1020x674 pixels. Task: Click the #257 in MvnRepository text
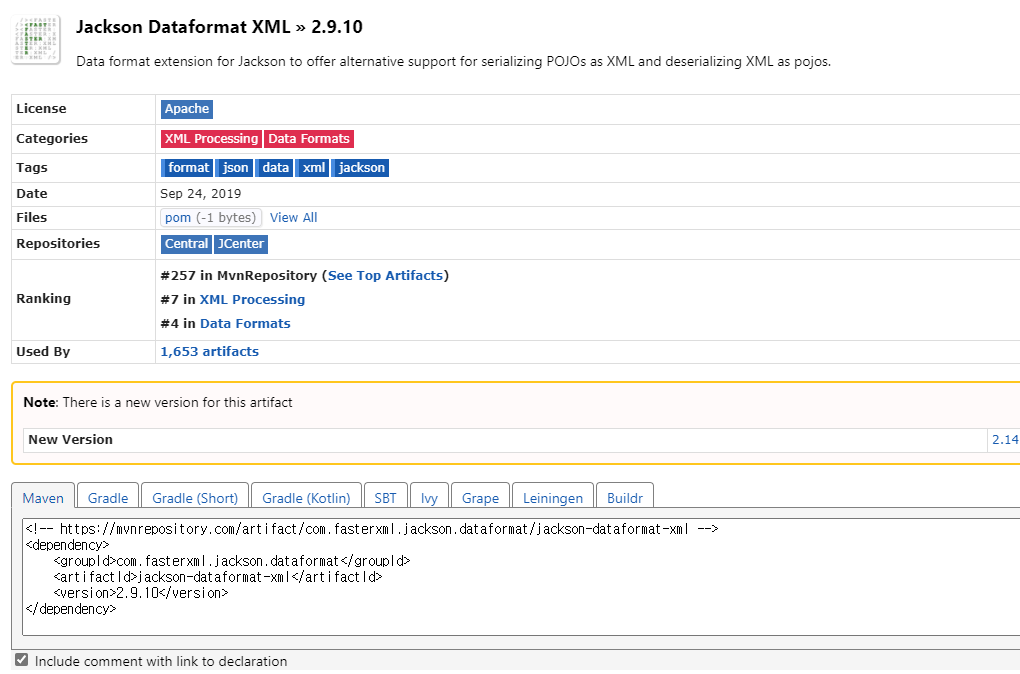click(239, 276)
